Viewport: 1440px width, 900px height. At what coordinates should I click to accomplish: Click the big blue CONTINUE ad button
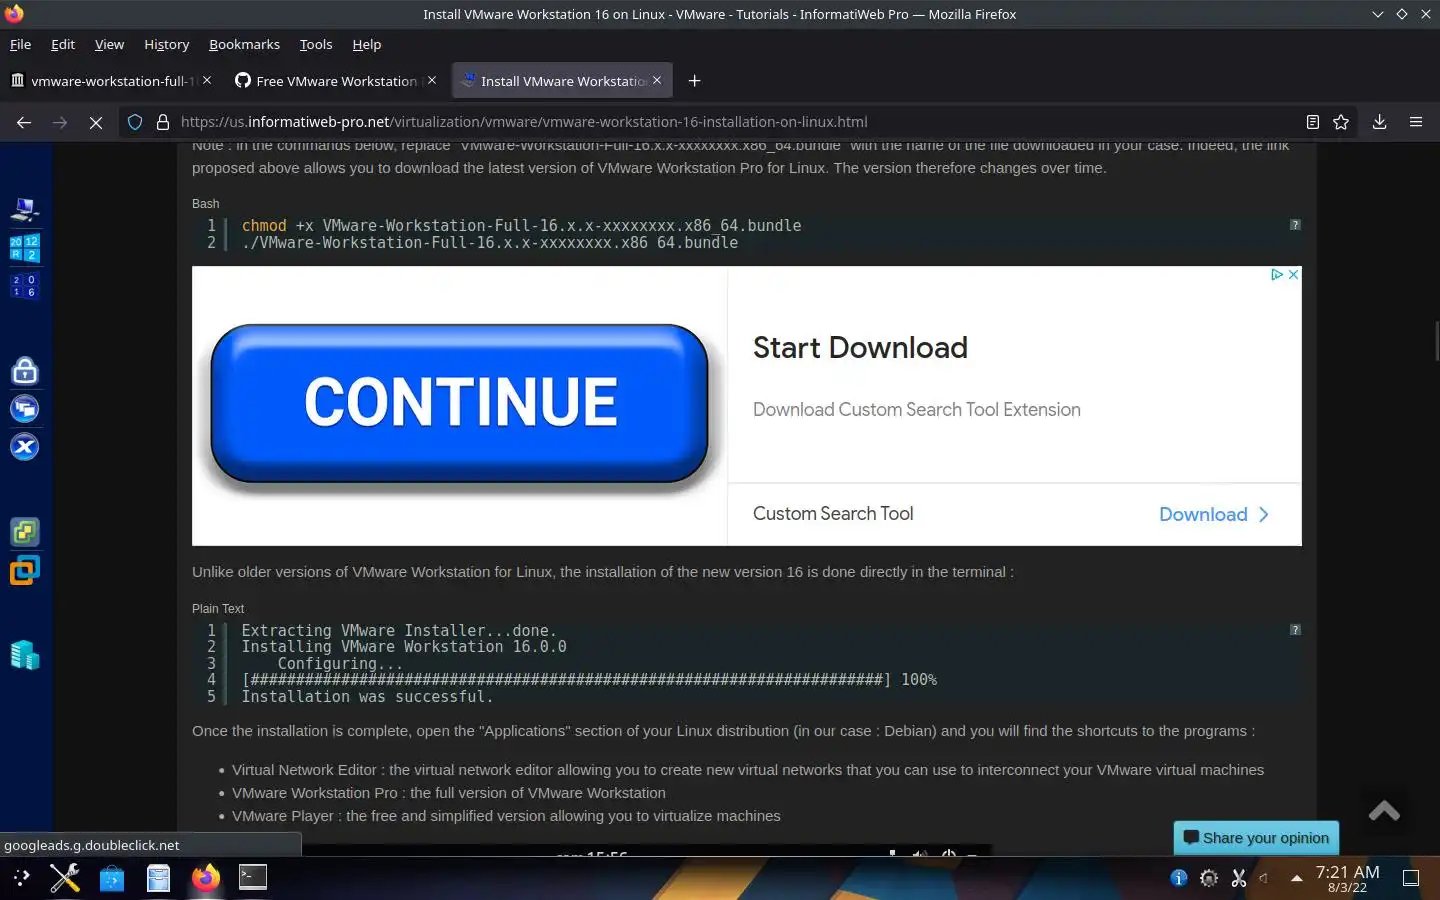click(460, 403)
